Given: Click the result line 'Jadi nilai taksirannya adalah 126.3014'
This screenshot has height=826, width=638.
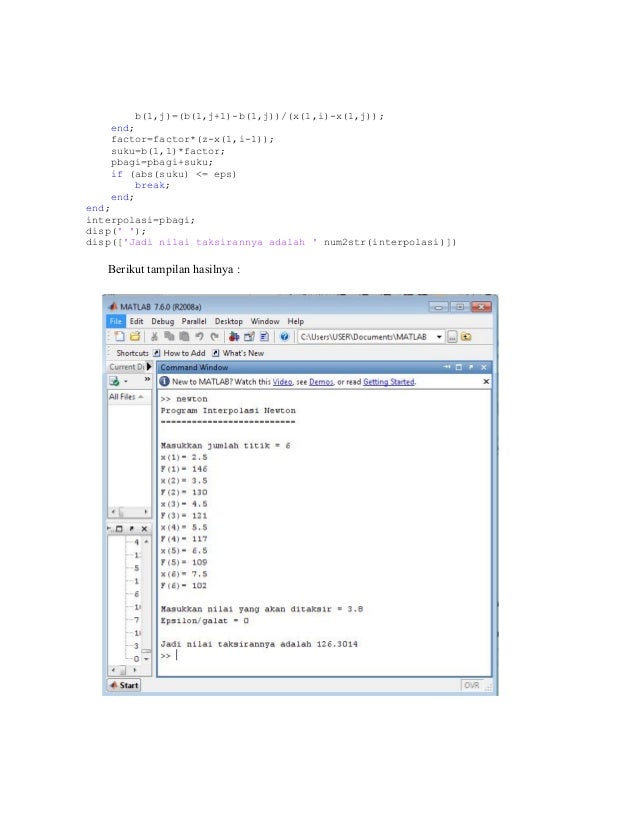Looking at the screenshot, I should 259,644.
